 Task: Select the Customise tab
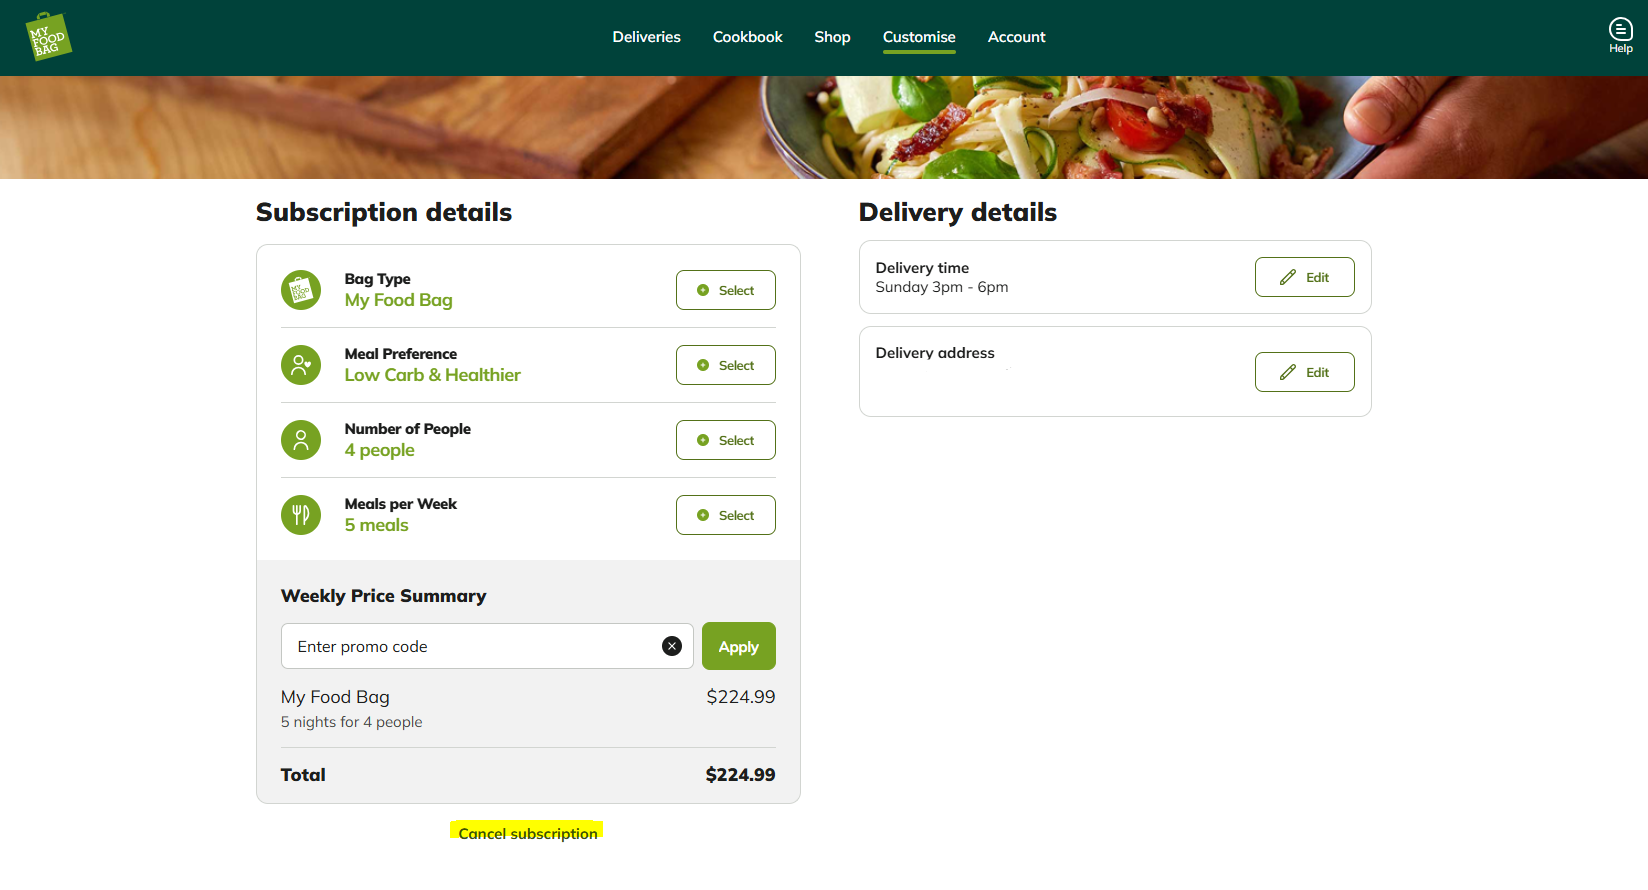point(919,37)
